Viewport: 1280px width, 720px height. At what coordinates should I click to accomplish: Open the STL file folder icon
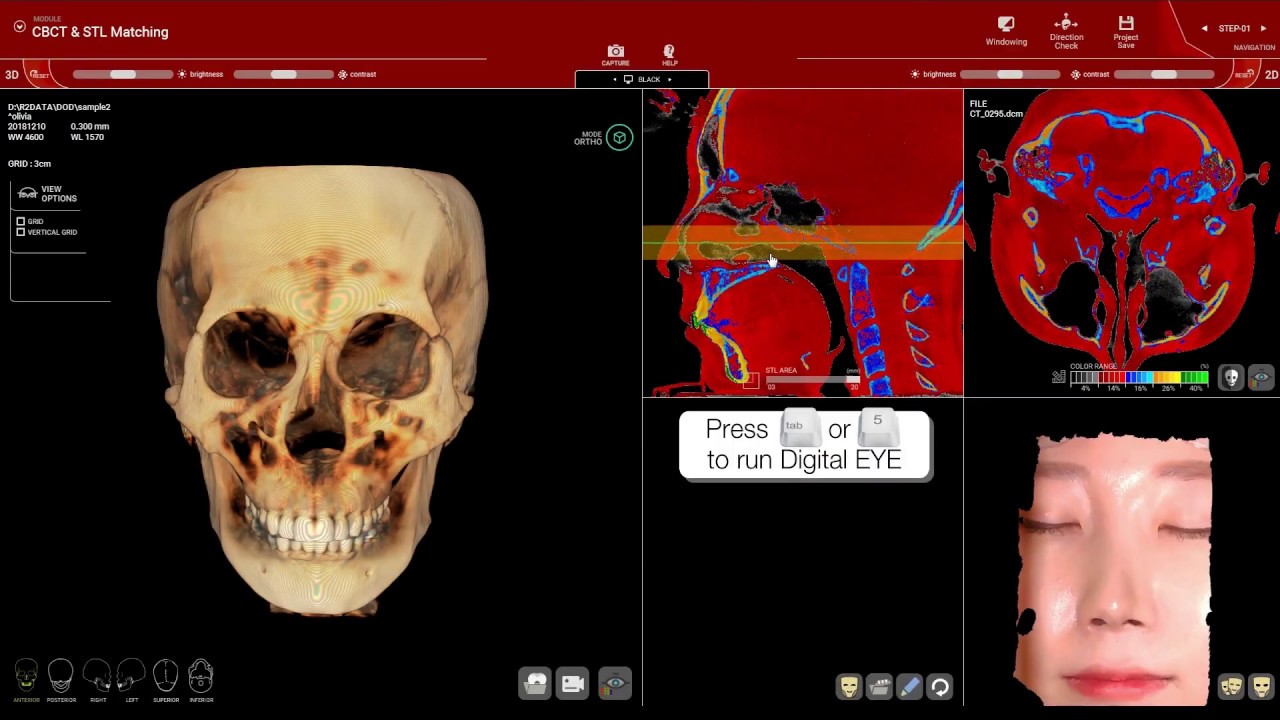pos(879,686)
